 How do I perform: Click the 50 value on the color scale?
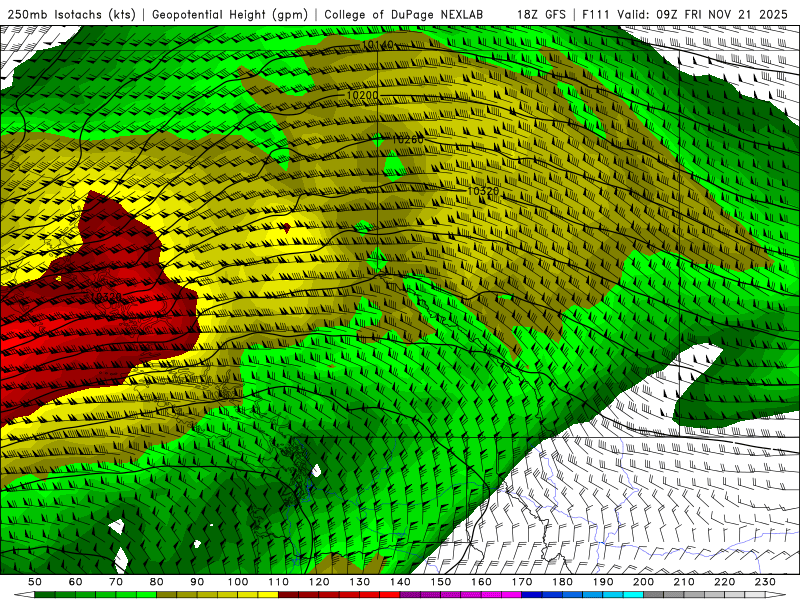tap(35, 582)
